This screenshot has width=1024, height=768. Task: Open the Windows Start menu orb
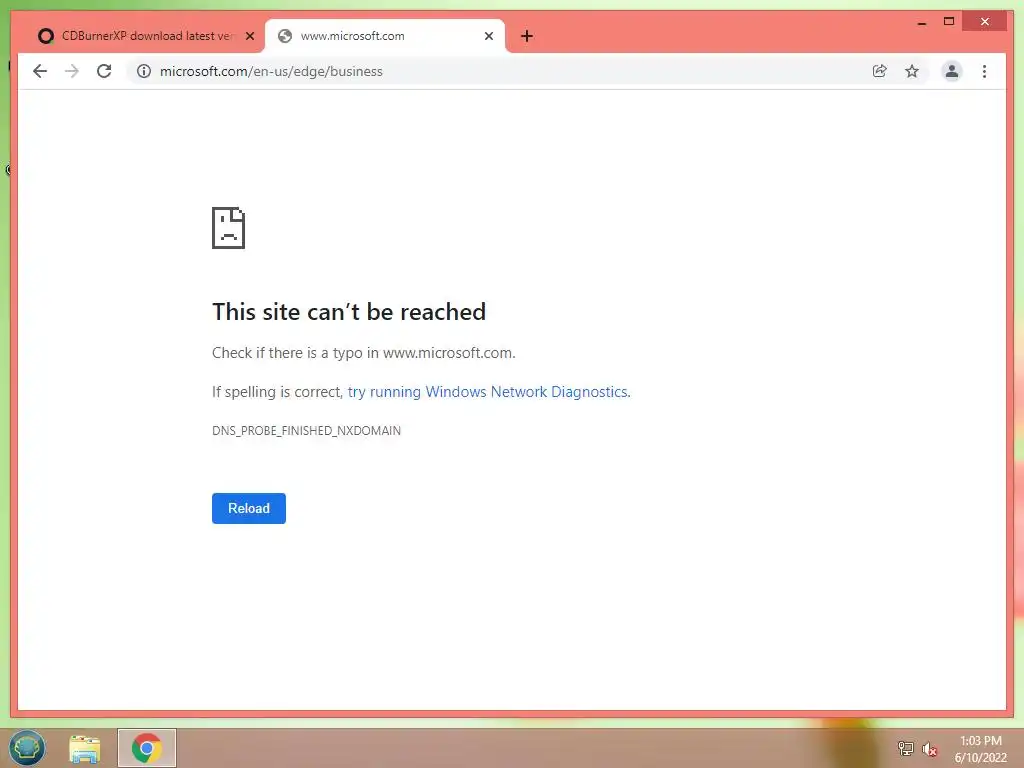(27, 748)
